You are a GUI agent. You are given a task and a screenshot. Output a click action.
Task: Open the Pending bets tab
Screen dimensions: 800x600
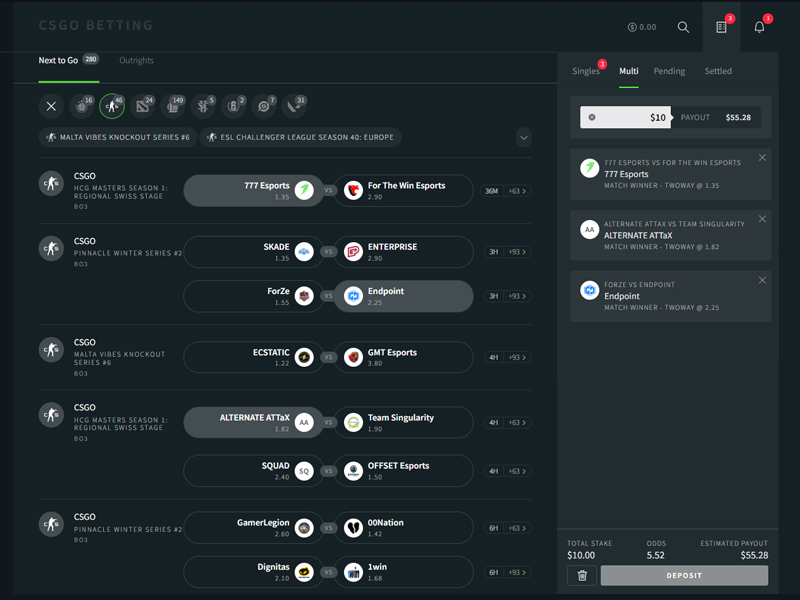[669, 71]
